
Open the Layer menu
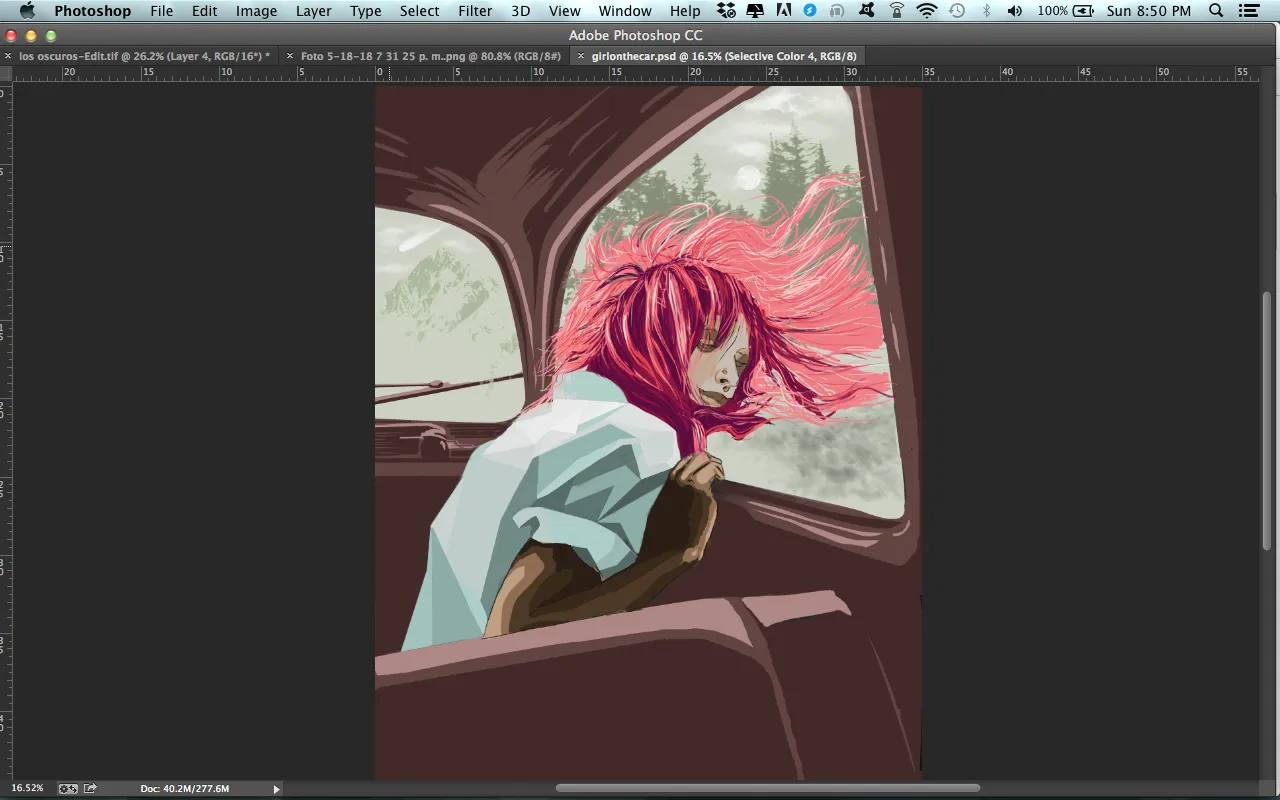(x=313, y=11)
